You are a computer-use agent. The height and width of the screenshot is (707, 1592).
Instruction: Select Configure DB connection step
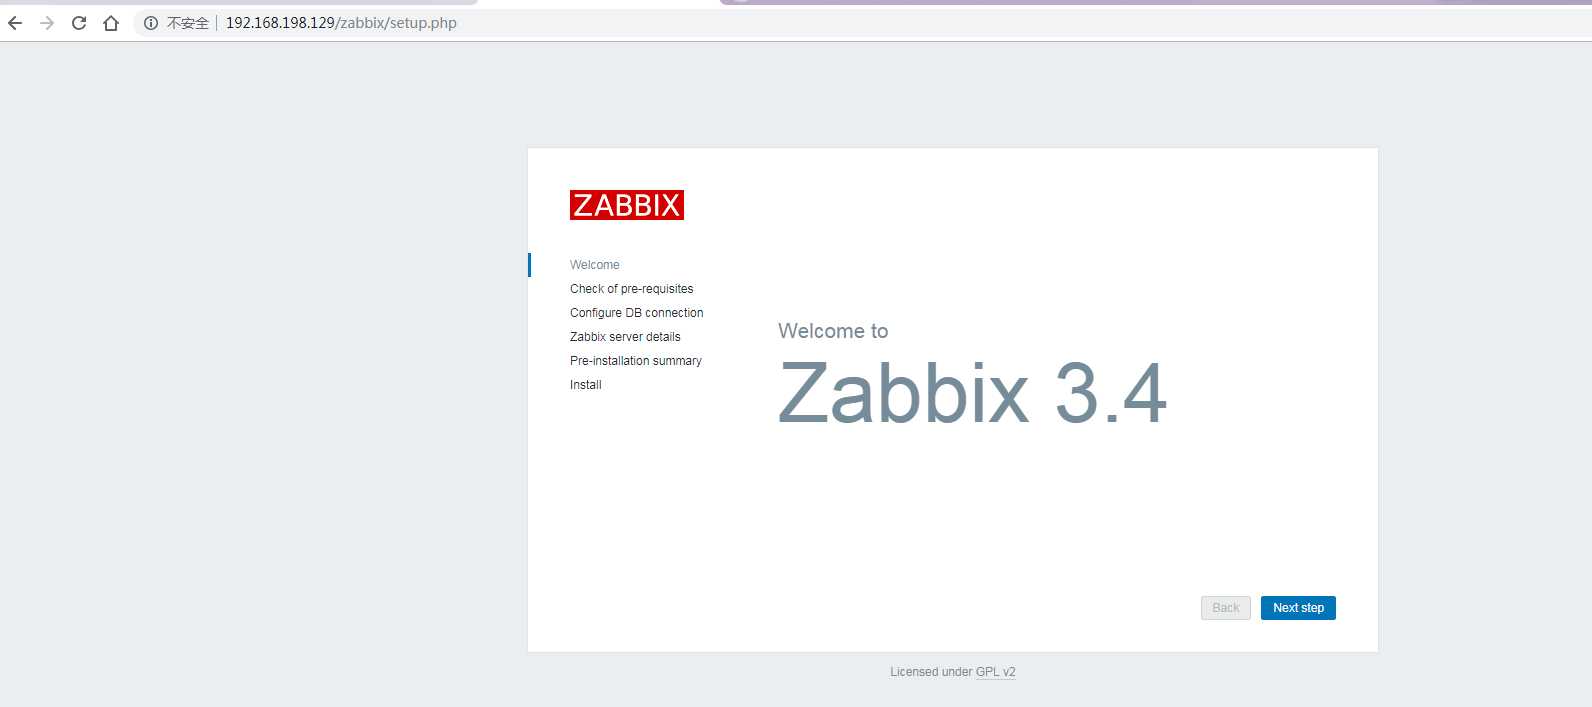click(636, 313)
